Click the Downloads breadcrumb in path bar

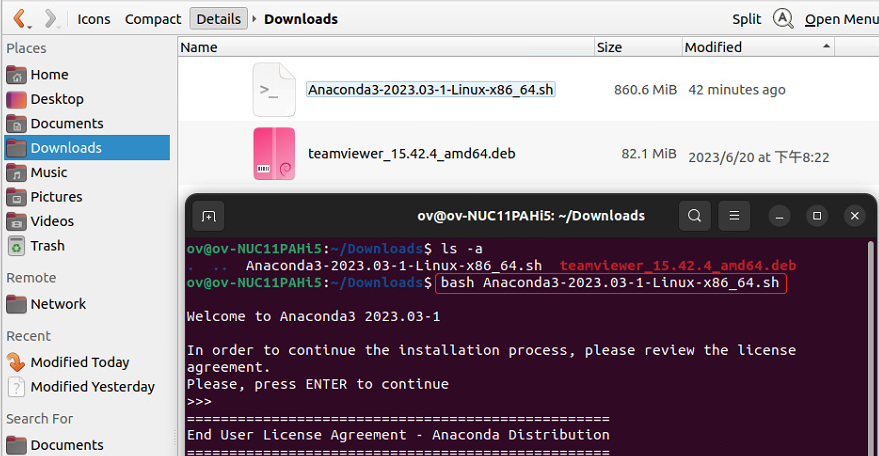click(301, 19)
